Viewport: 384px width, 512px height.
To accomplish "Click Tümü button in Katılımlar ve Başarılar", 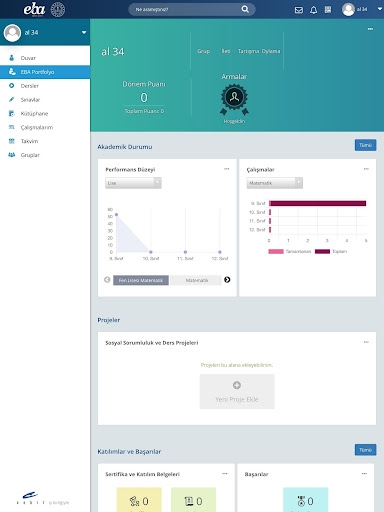I will coord(365,450).
